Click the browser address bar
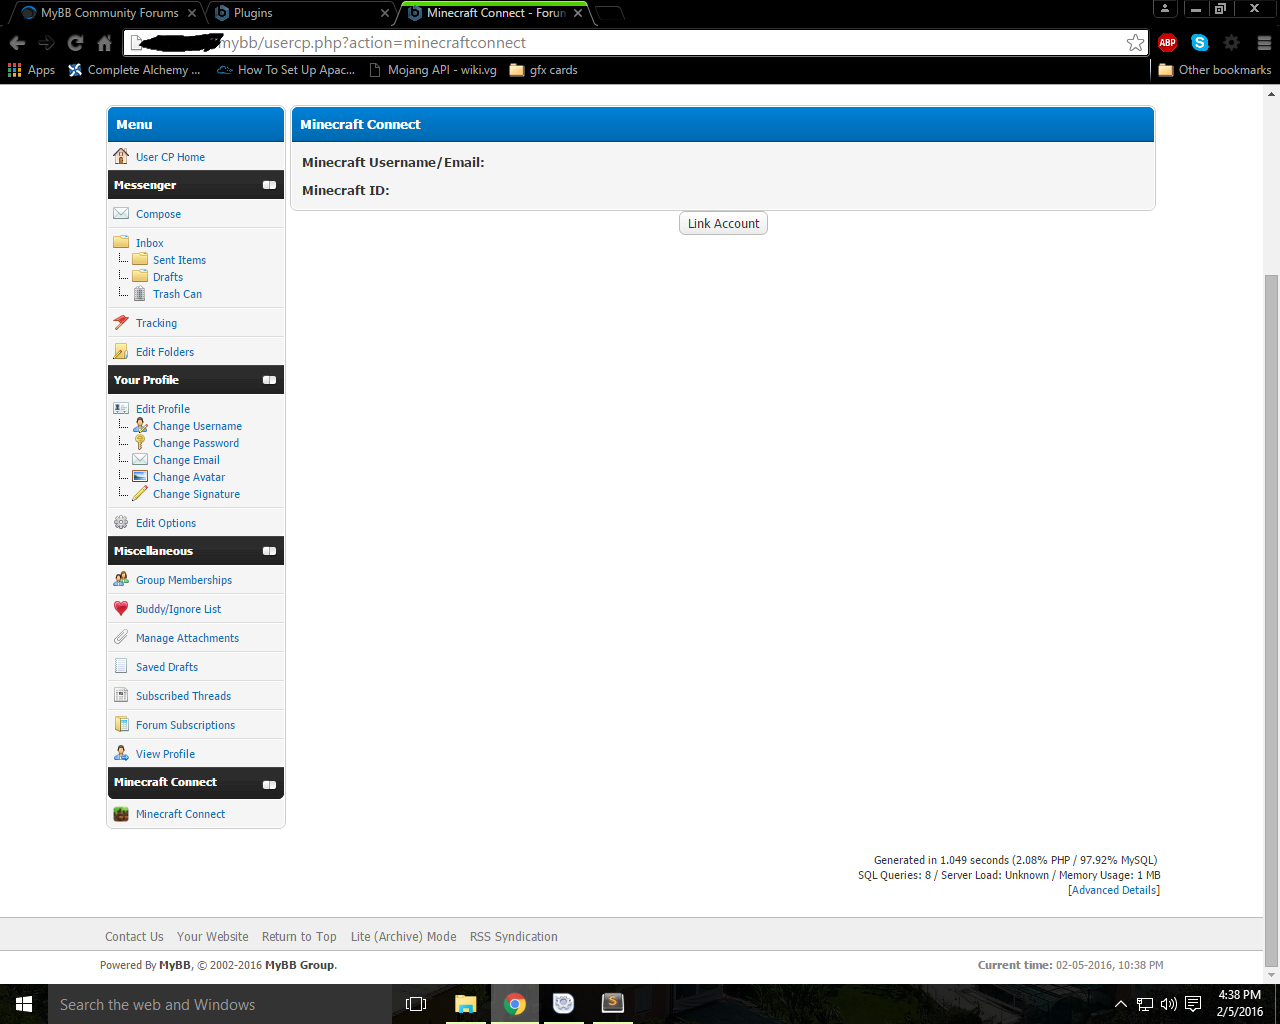1280x1024 pixels. coord(636,42)
